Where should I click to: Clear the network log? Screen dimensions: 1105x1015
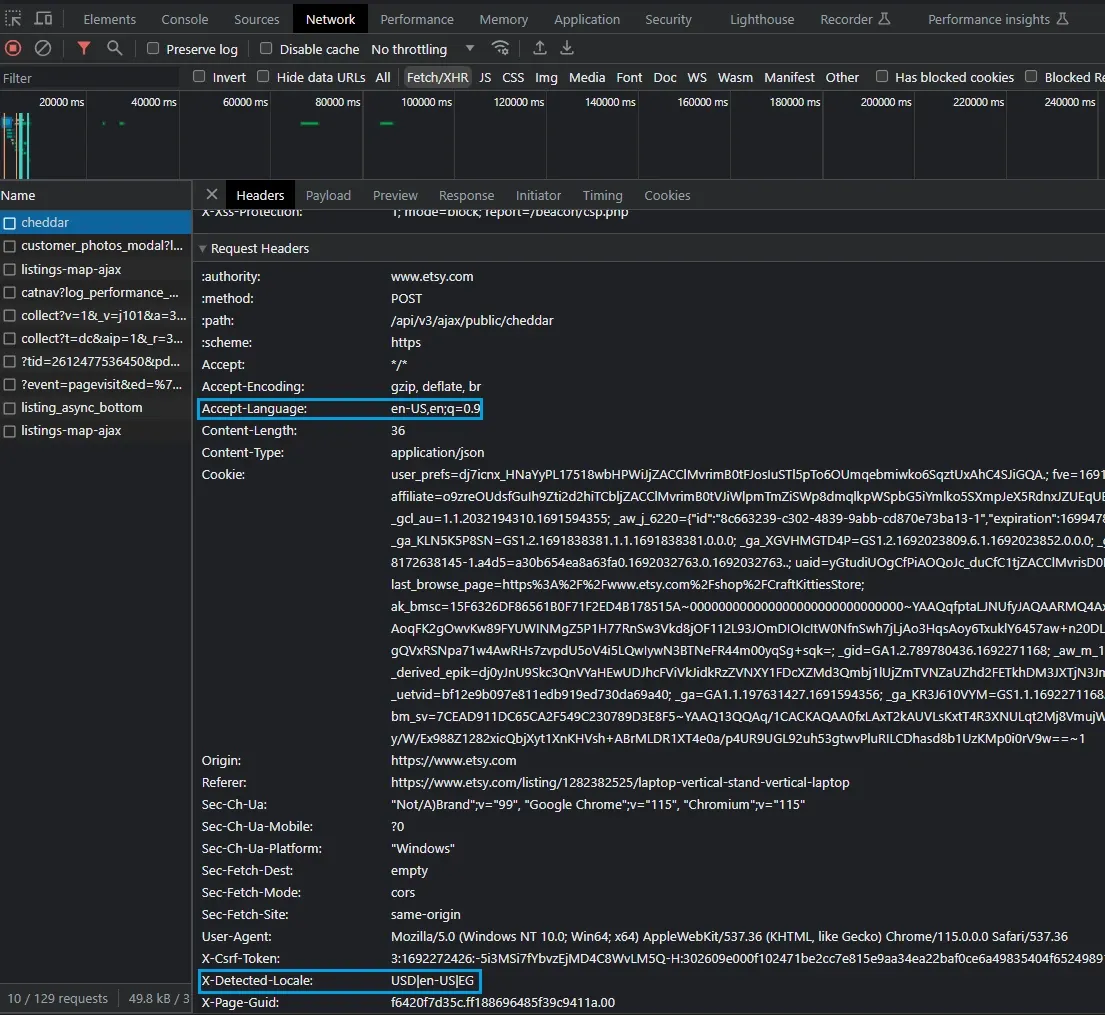(x=43, y=48)
